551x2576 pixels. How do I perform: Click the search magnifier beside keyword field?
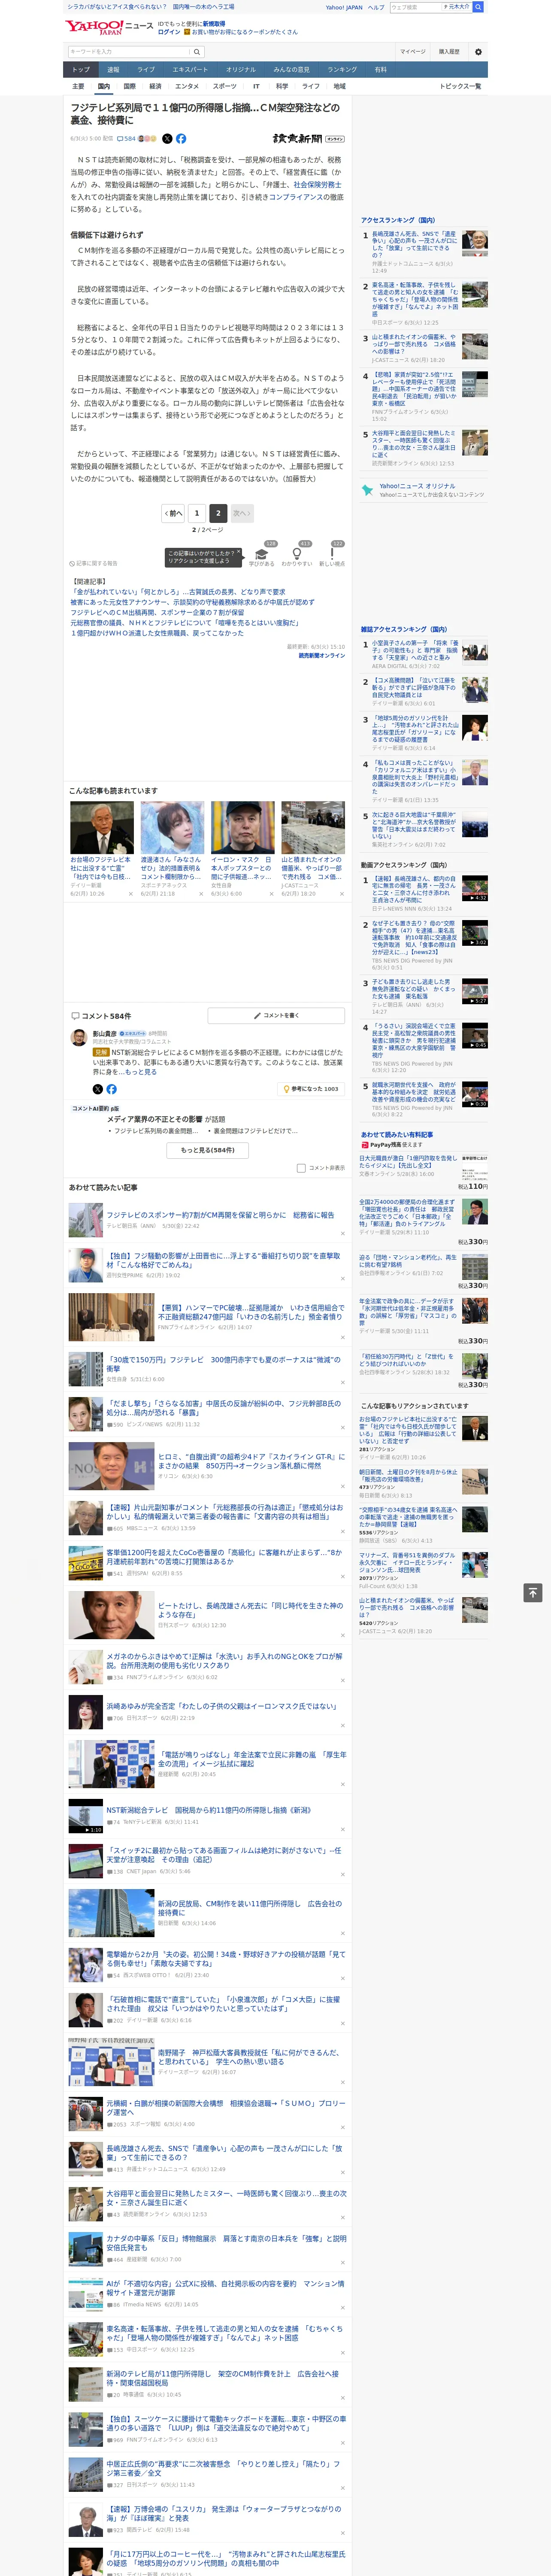197,52
